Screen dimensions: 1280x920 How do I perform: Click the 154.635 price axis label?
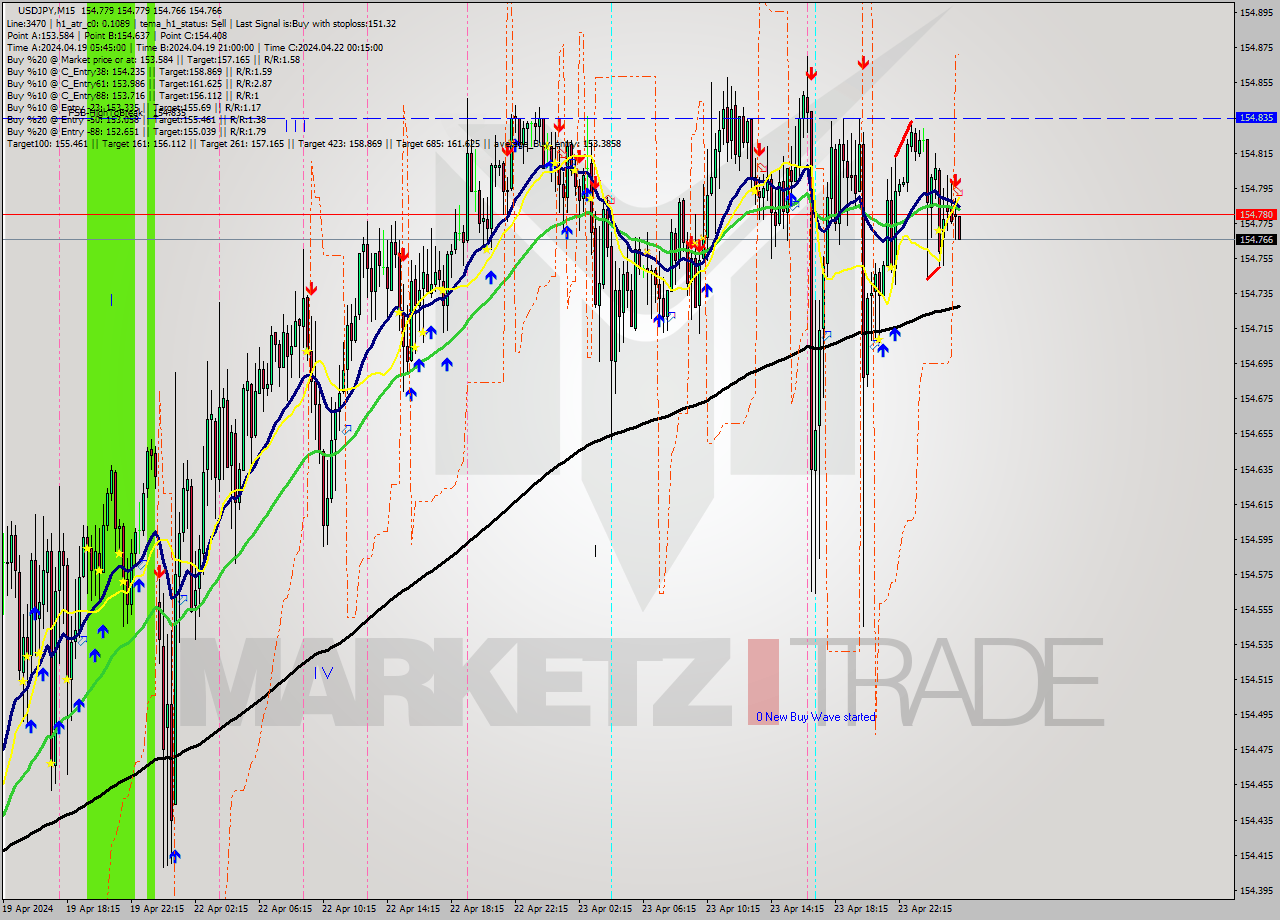pos(1256,469)
